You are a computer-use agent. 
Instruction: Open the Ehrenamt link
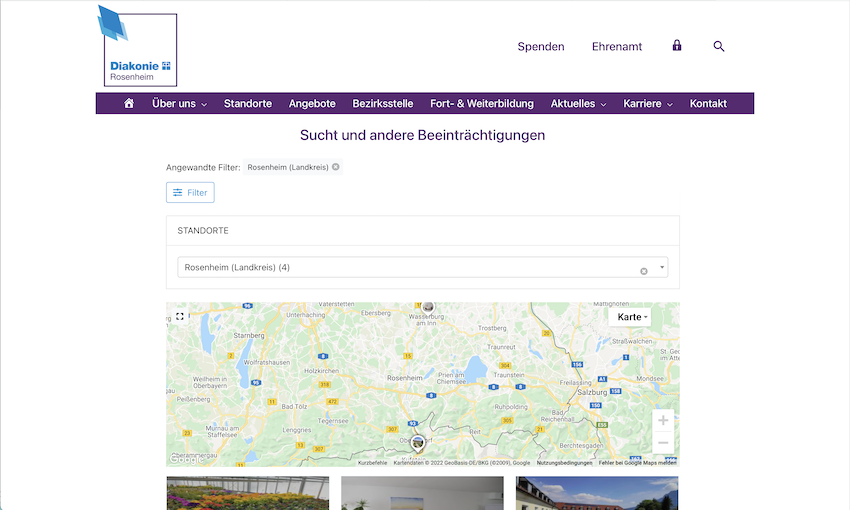tap(617, 47)
